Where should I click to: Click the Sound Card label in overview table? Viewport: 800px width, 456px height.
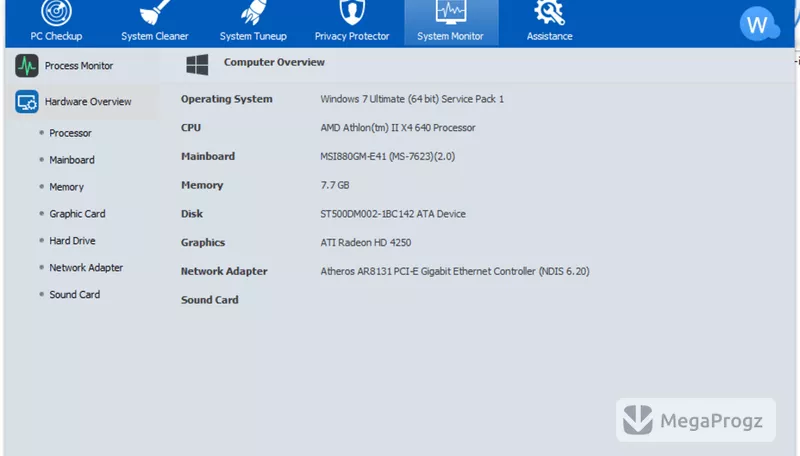click(x=210, y=300)
